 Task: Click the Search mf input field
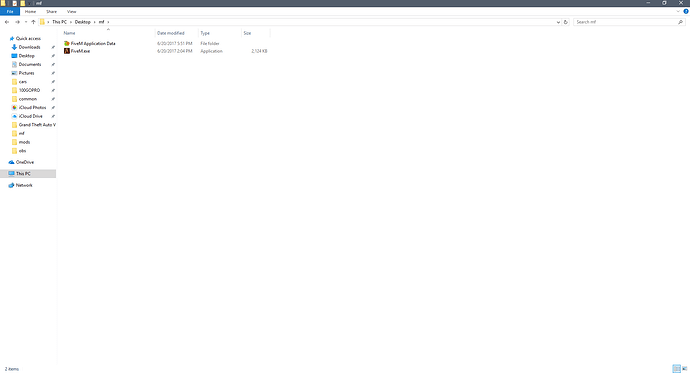click(626, 22)
